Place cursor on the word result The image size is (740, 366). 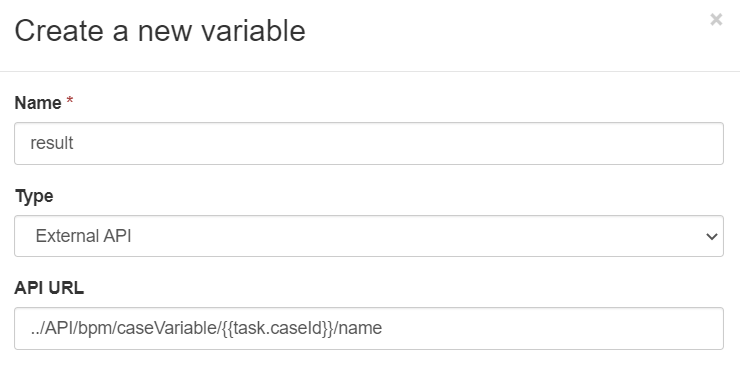(51, 143)
